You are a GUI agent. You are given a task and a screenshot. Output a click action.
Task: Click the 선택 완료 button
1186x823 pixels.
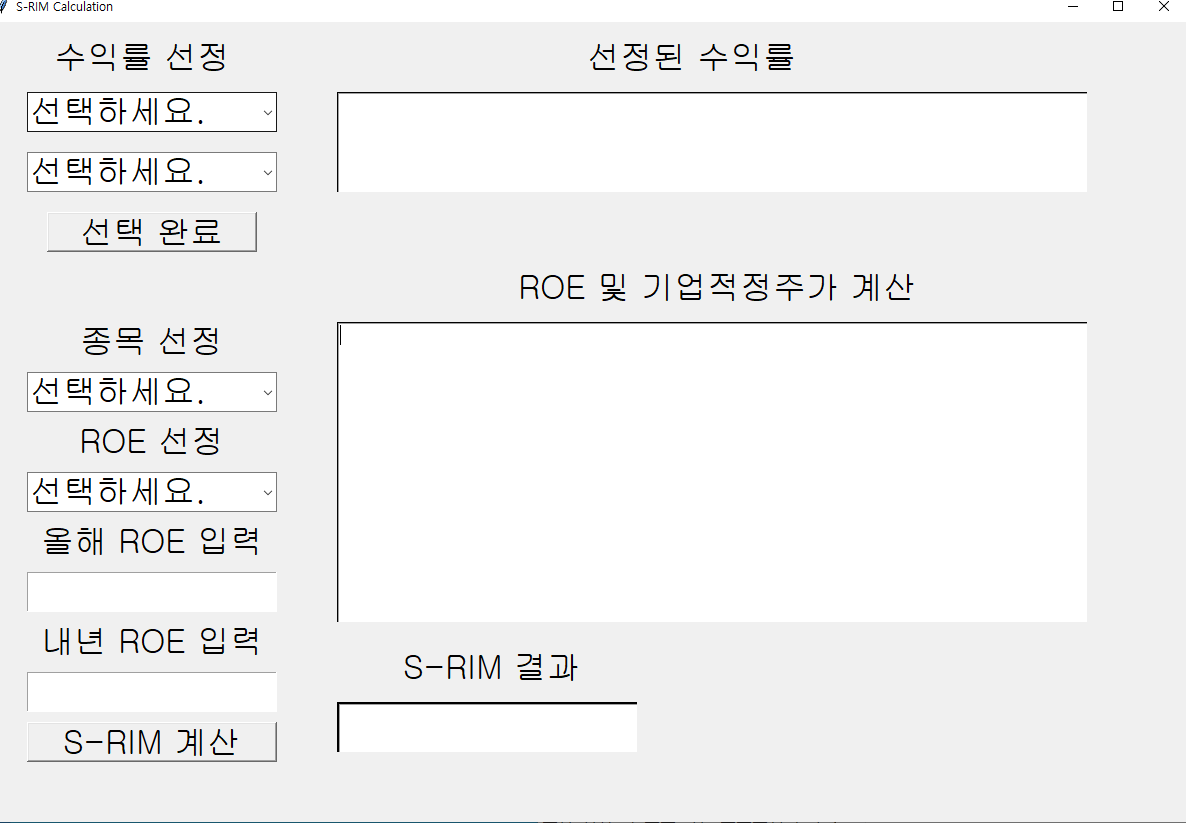[x=151, y=231]
